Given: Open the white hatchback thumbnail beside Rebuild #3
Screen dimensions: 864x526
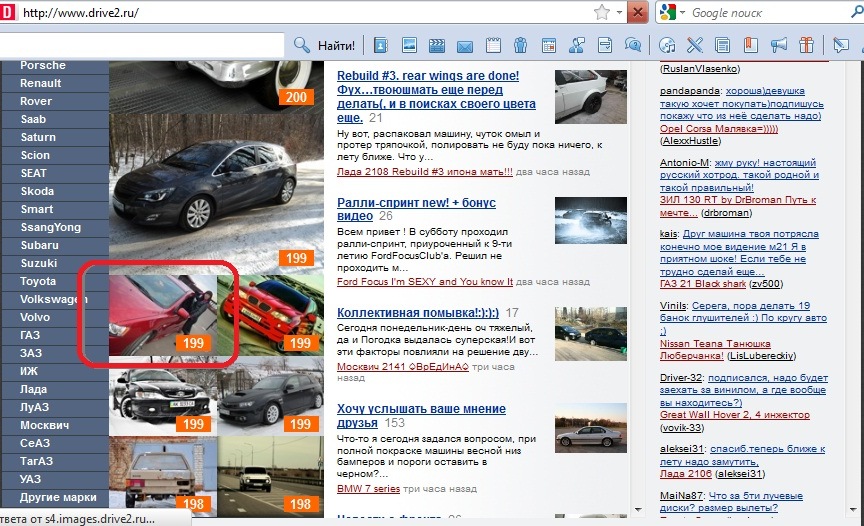Looking at the screenshot, I should pos(591,96).
